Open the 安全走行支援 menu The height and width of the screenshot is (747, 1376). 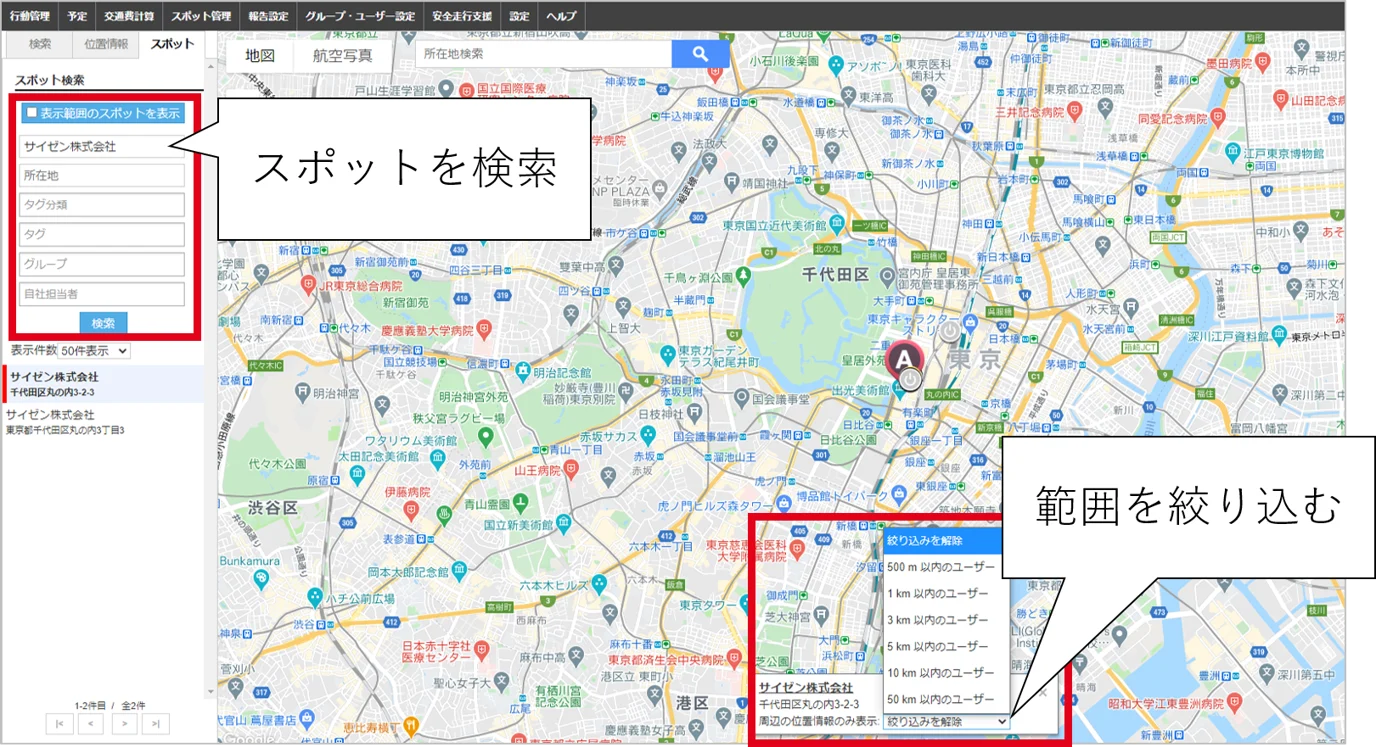pyautogui.click(x=463, y=16)
